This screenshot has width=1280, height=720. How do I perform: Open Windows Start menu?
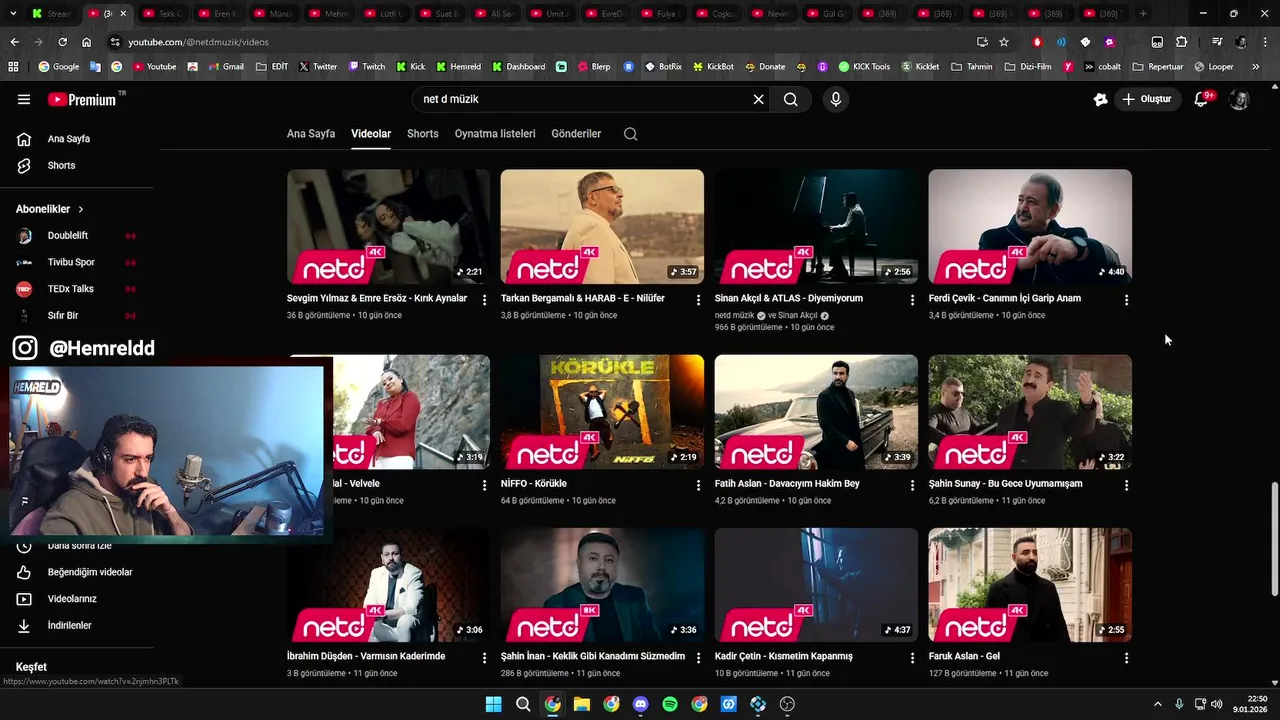[493, 704]
